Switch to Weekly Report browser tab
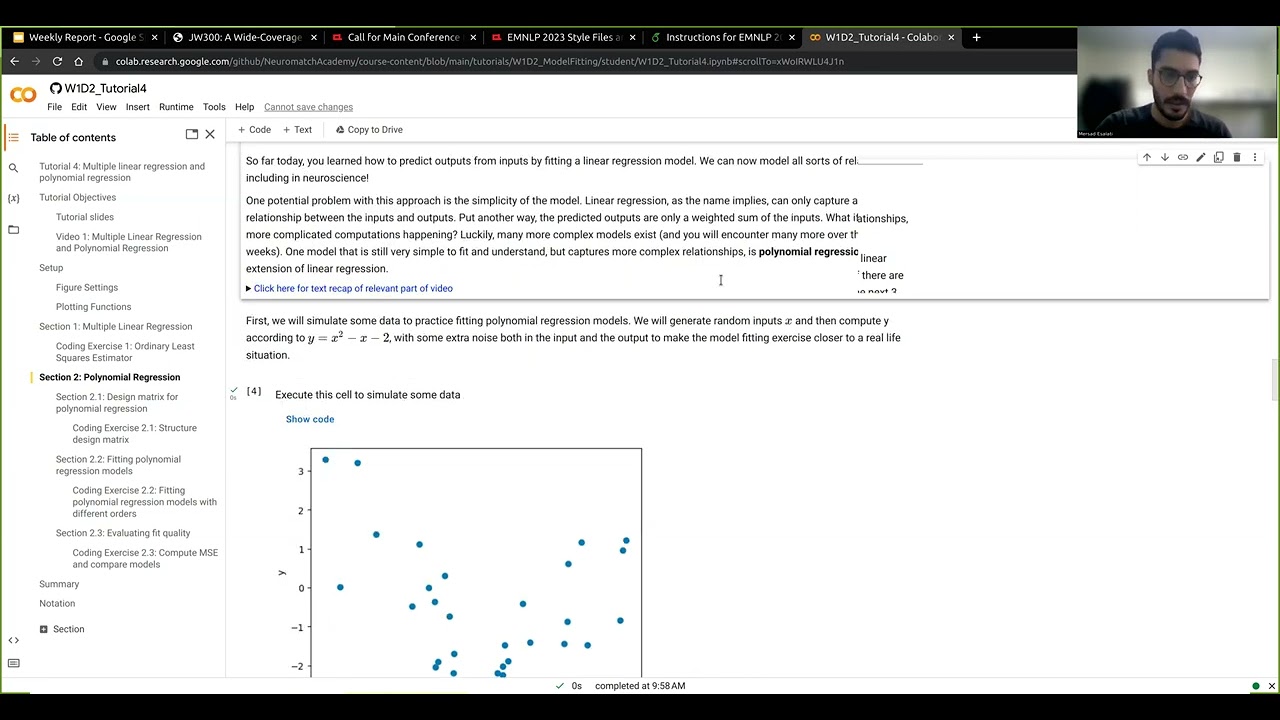This screenshot has height=720, width=1280. (85, 37)
